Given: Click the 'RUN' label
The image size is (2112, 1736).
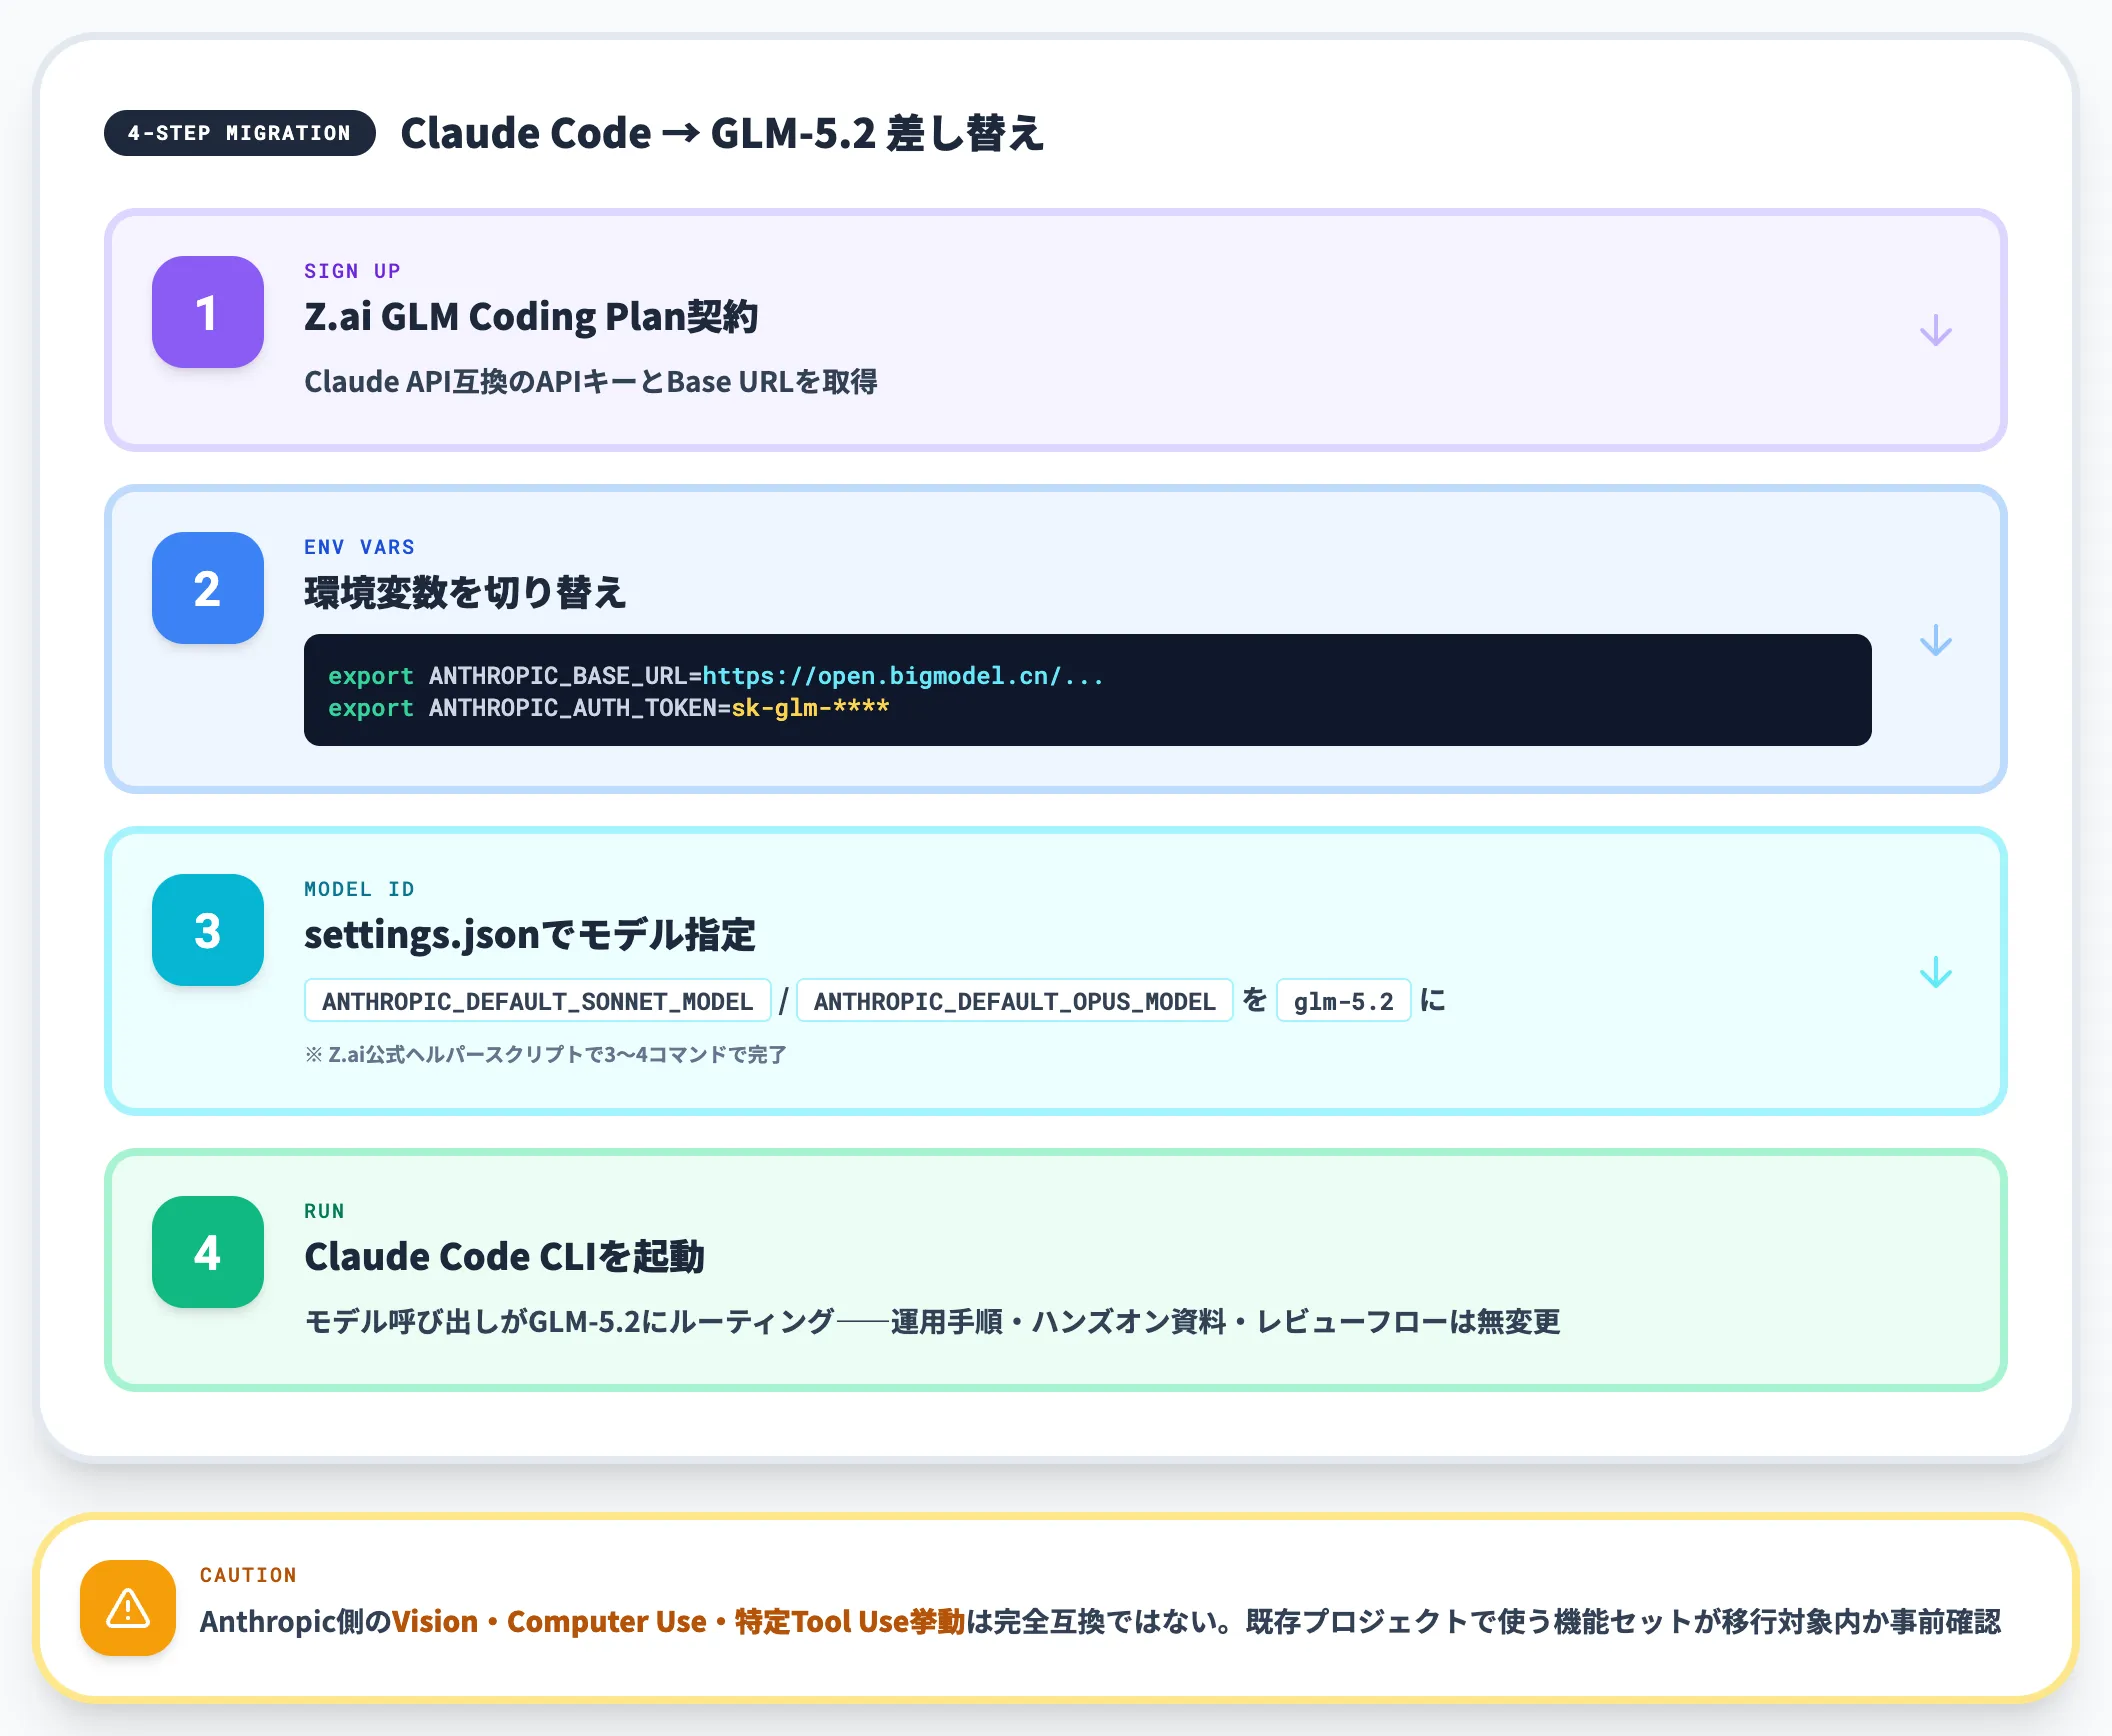Looking at the screenshot, I should (324, 1211).
